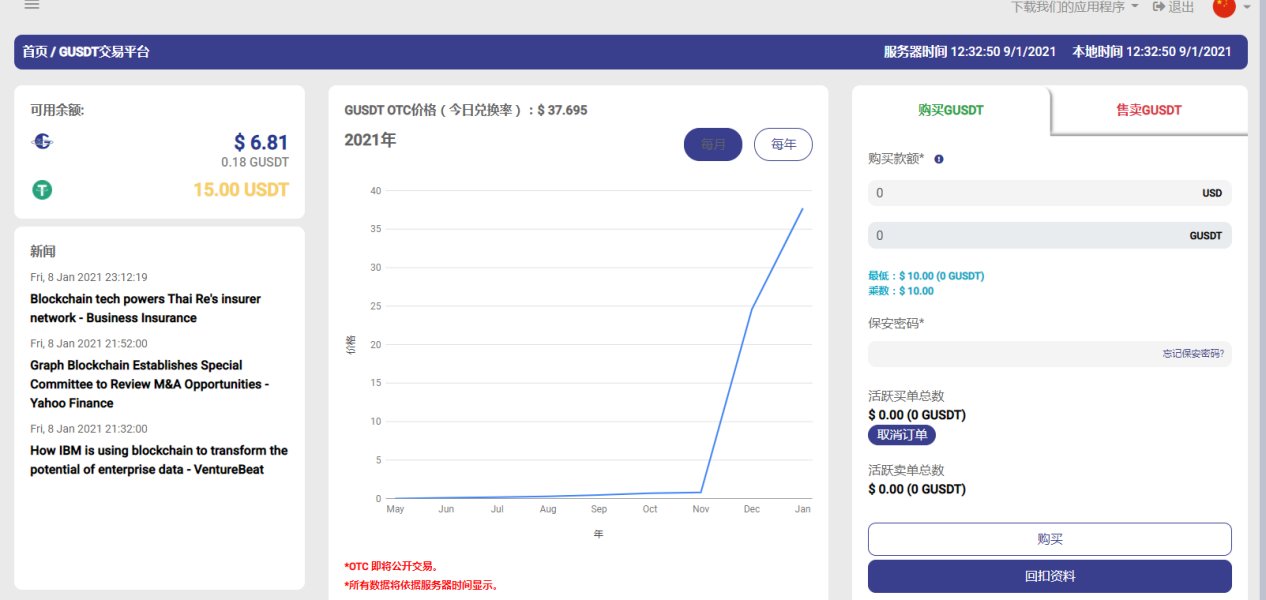
Task: Click the 忘记保安密码? link
Action: pos(1193,354)
